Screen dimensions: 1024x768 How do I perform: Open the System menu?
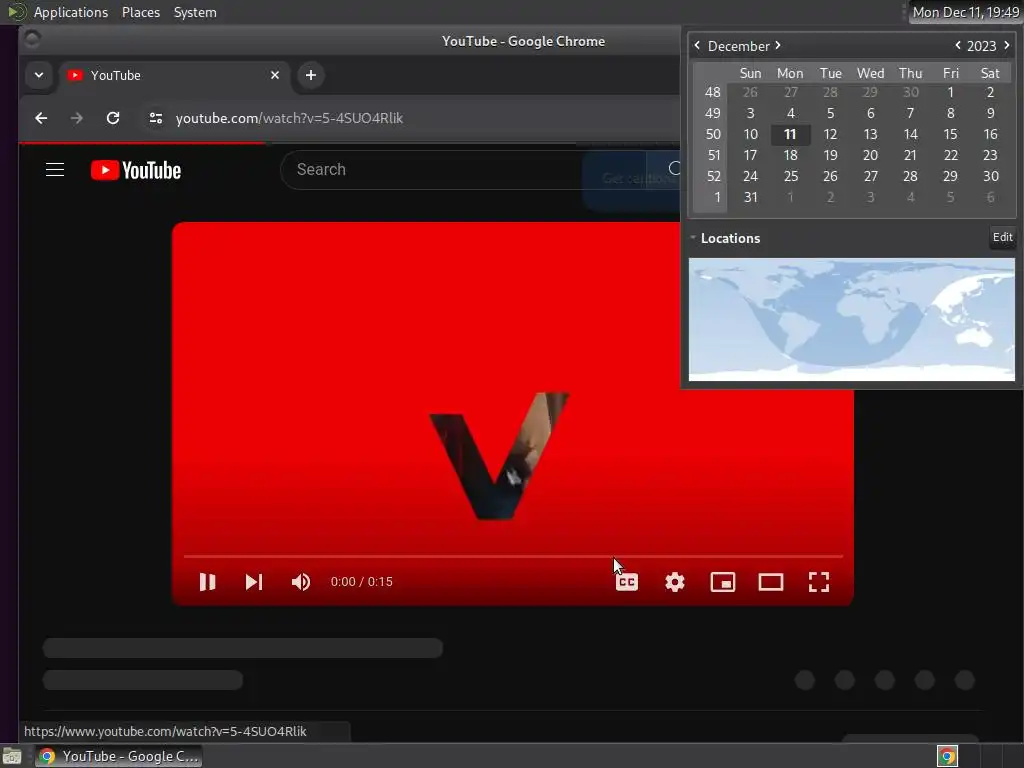pyautogui.click(x=195, y=12)
